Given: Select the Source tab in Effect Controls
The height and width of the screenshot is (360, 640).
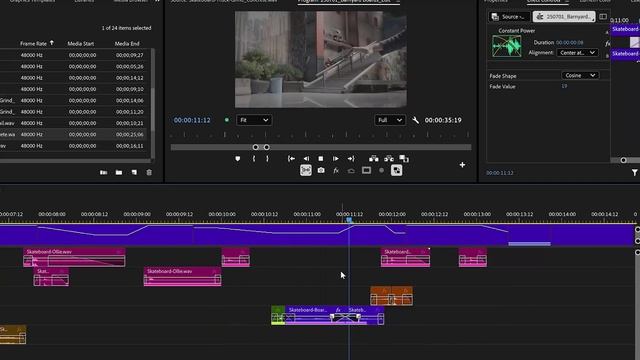Looking at the screenshot, I should [x=509, y=17].
